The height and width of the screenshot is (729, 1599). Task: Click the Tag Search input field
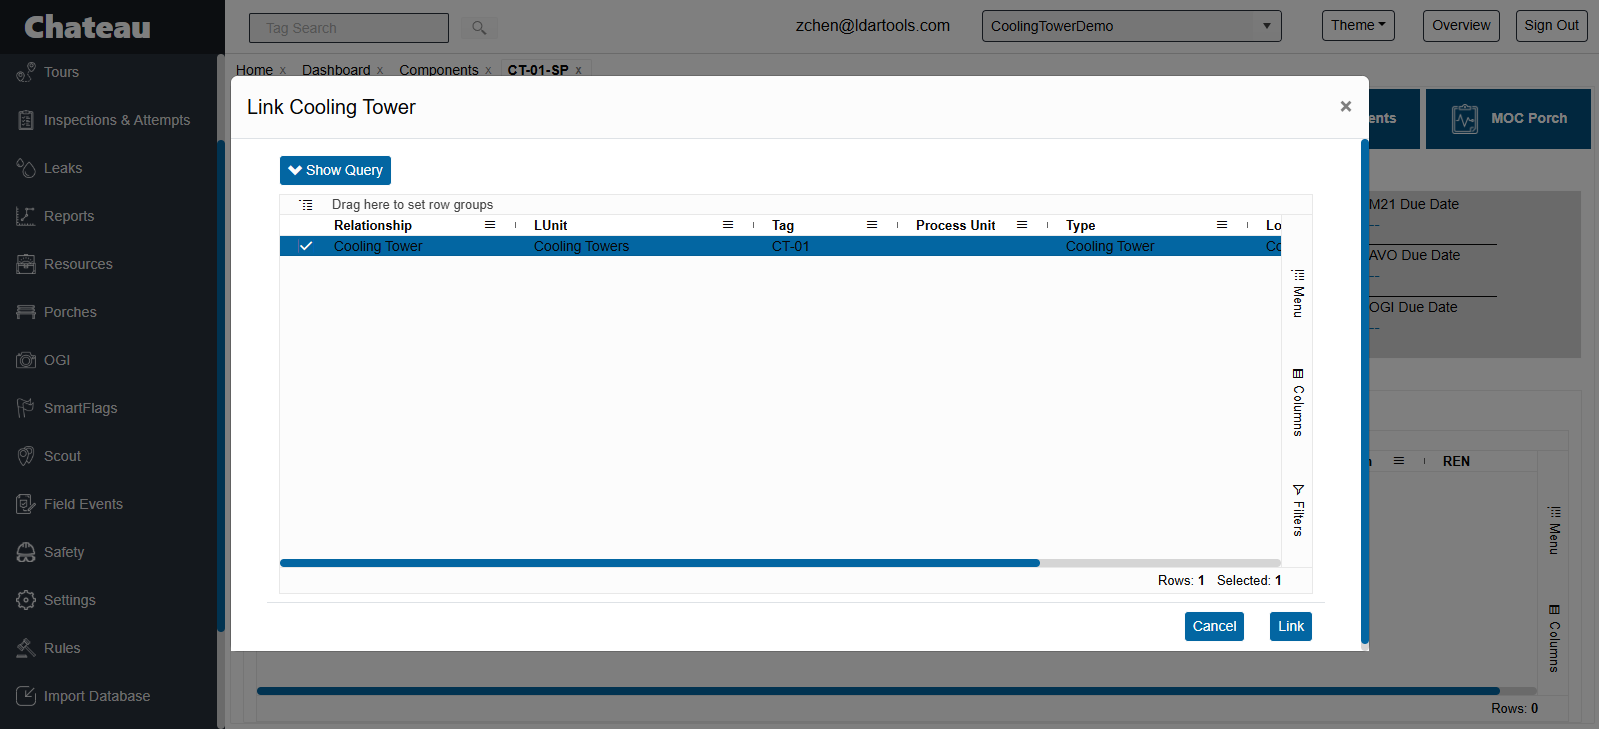348,28
